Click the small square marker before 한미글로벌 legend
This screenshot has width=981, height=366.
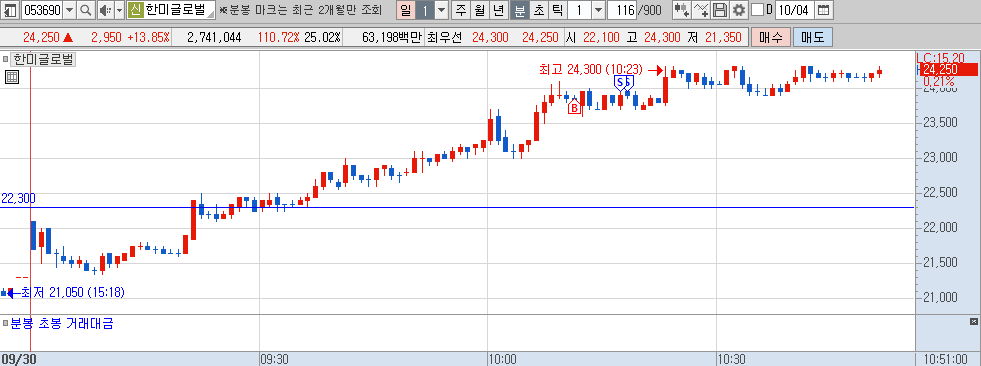tap(6, 60)
